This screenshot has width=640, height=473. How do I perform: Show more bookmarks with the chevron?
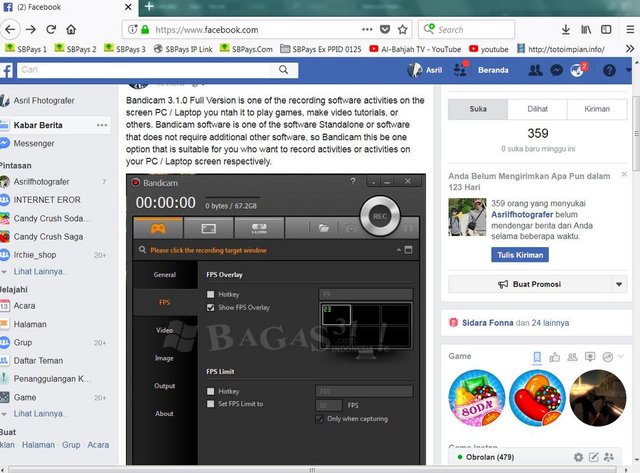coord(629,49)
